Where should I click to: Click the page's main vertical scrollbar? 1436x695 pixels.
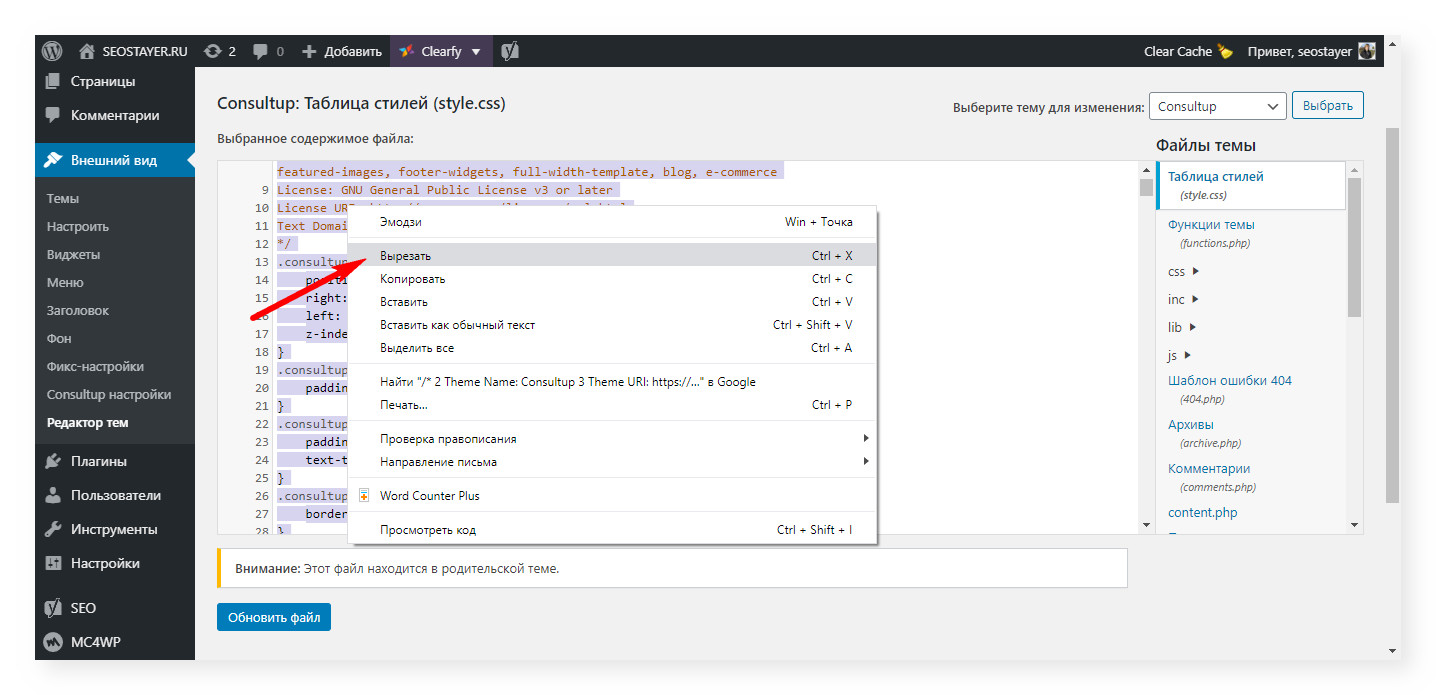tap(1392, 315)
